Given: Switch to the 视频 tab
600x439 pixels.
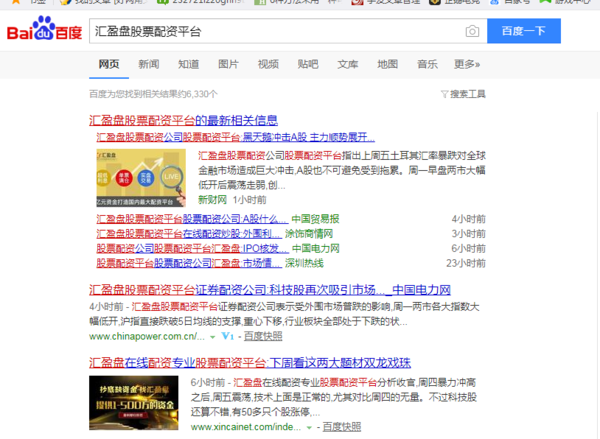Looking at the screenshot, I should [268, 64].
